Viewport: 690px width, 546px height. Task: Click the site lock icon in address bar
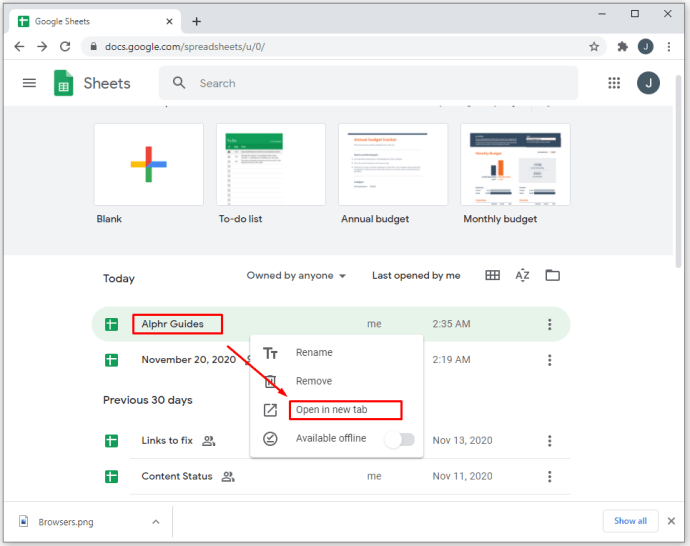(93, 46)
